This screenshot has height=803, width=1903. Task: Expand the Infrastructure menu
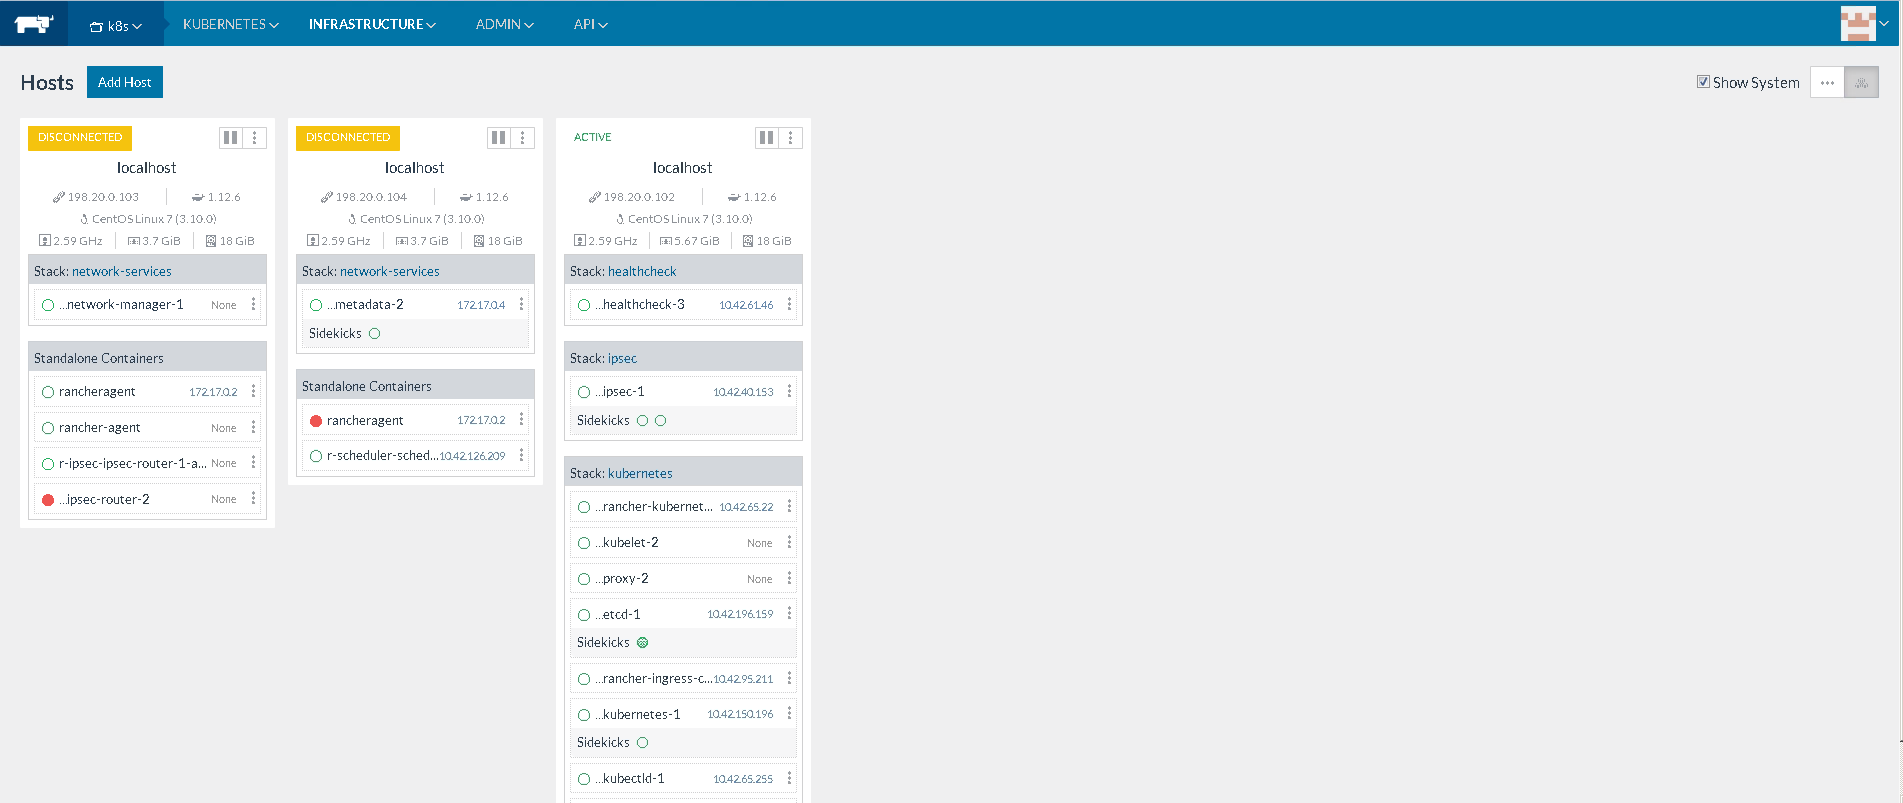pos(372,24)
